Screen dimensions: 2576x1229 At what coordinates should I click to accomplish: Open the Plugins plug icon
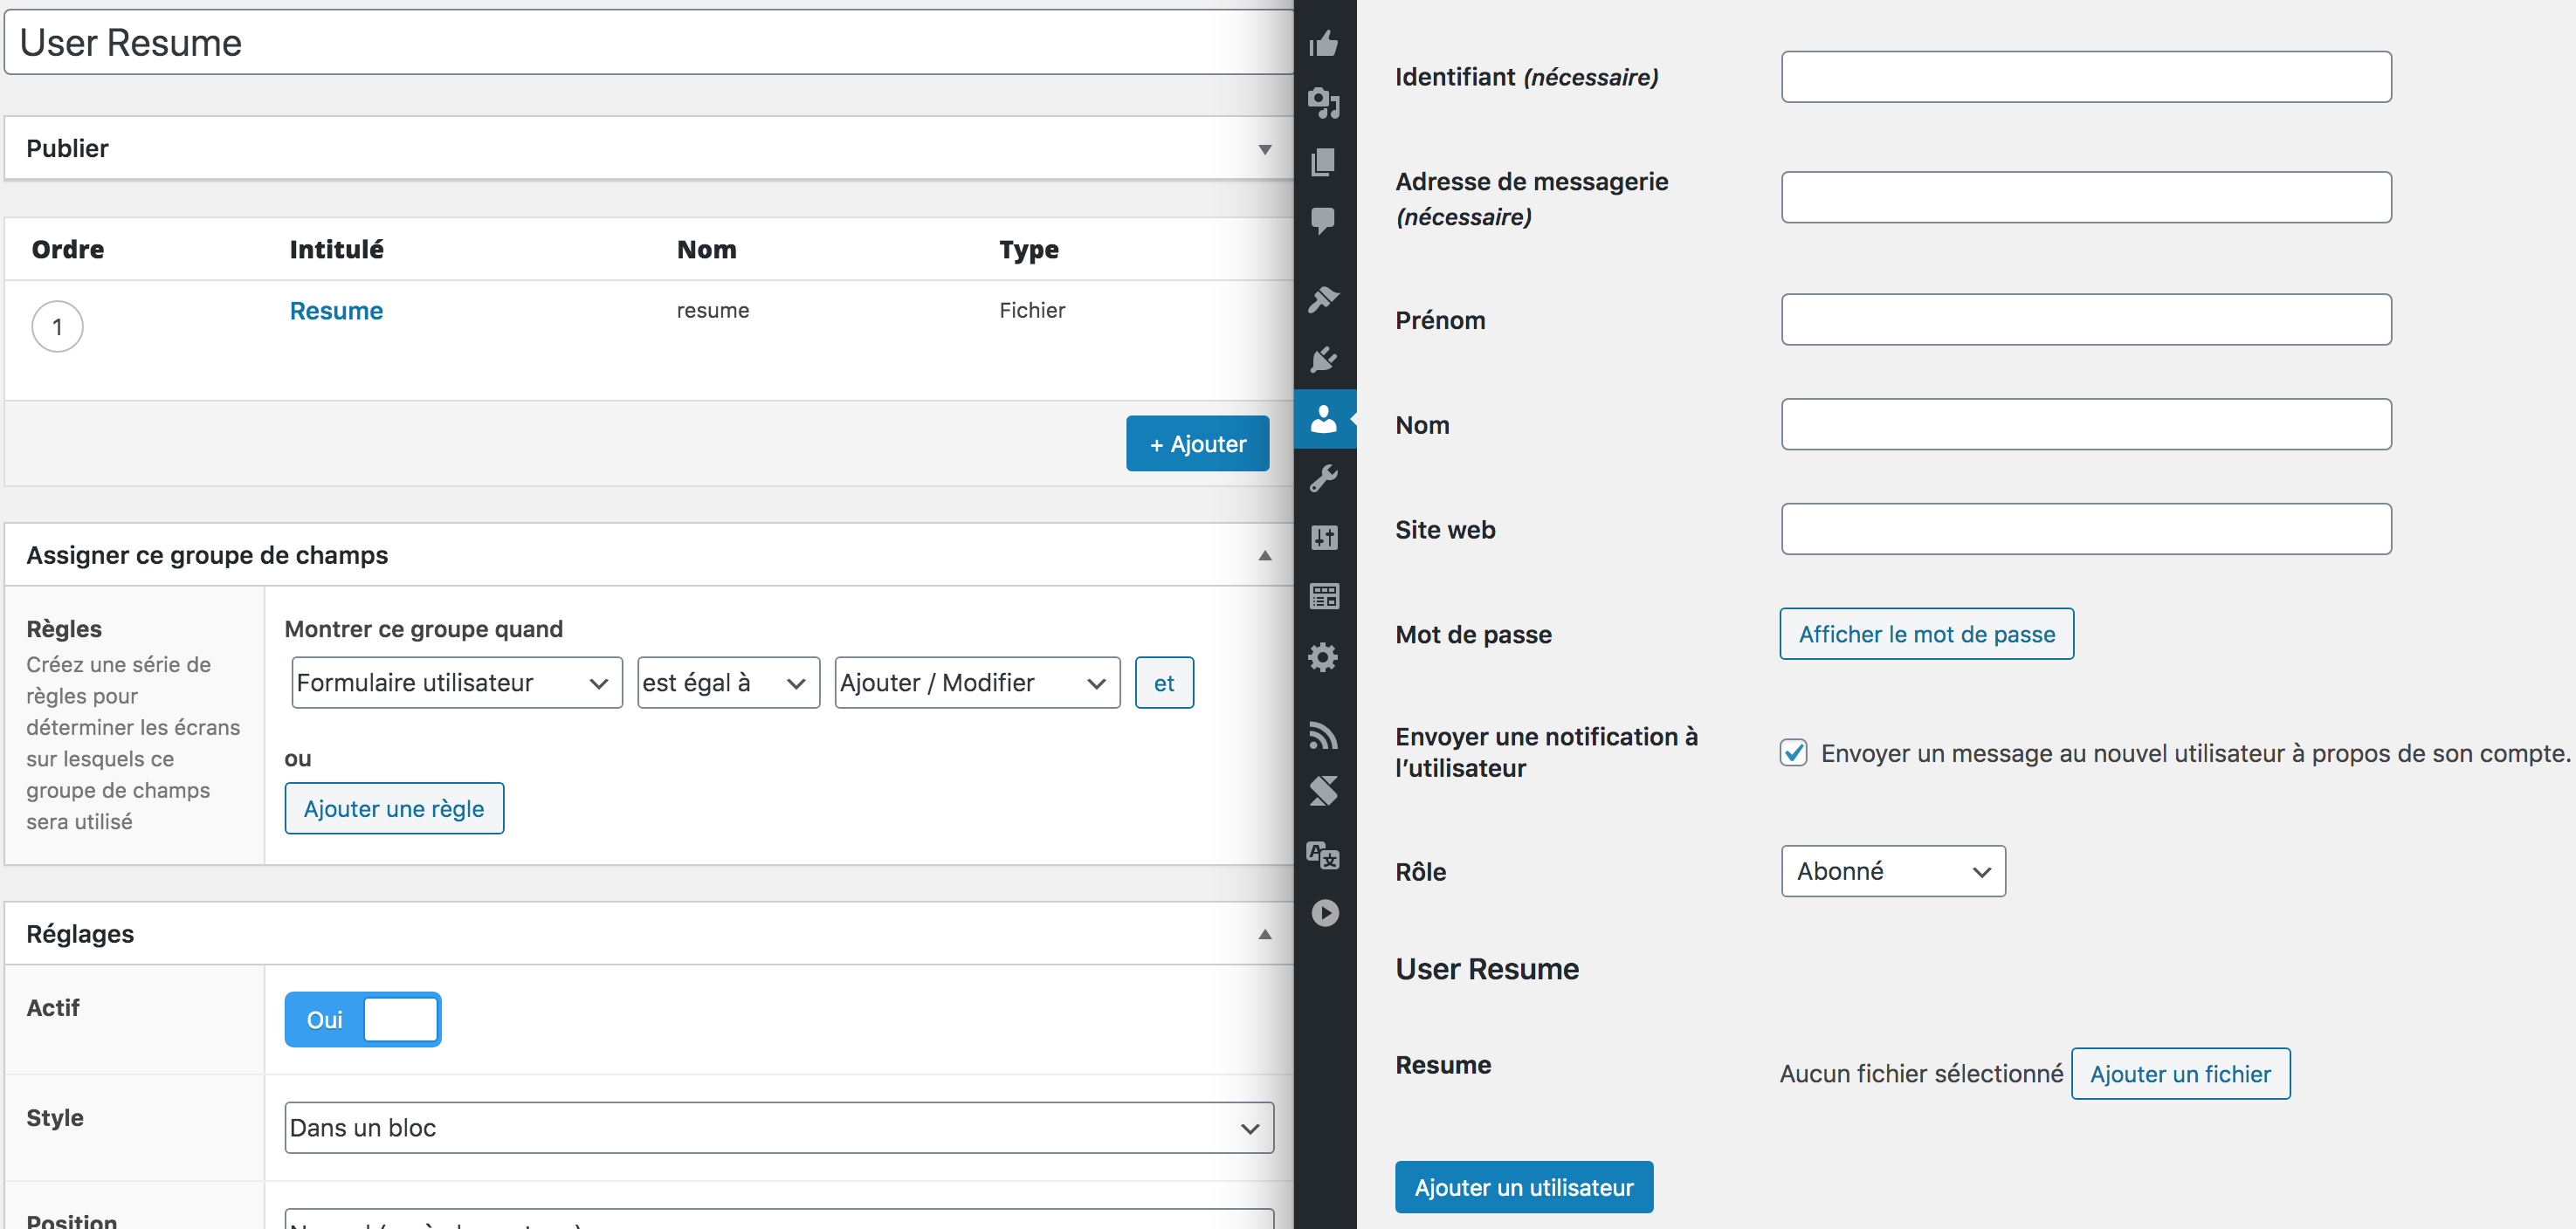pyautogui.click(x=1324, y=359)
